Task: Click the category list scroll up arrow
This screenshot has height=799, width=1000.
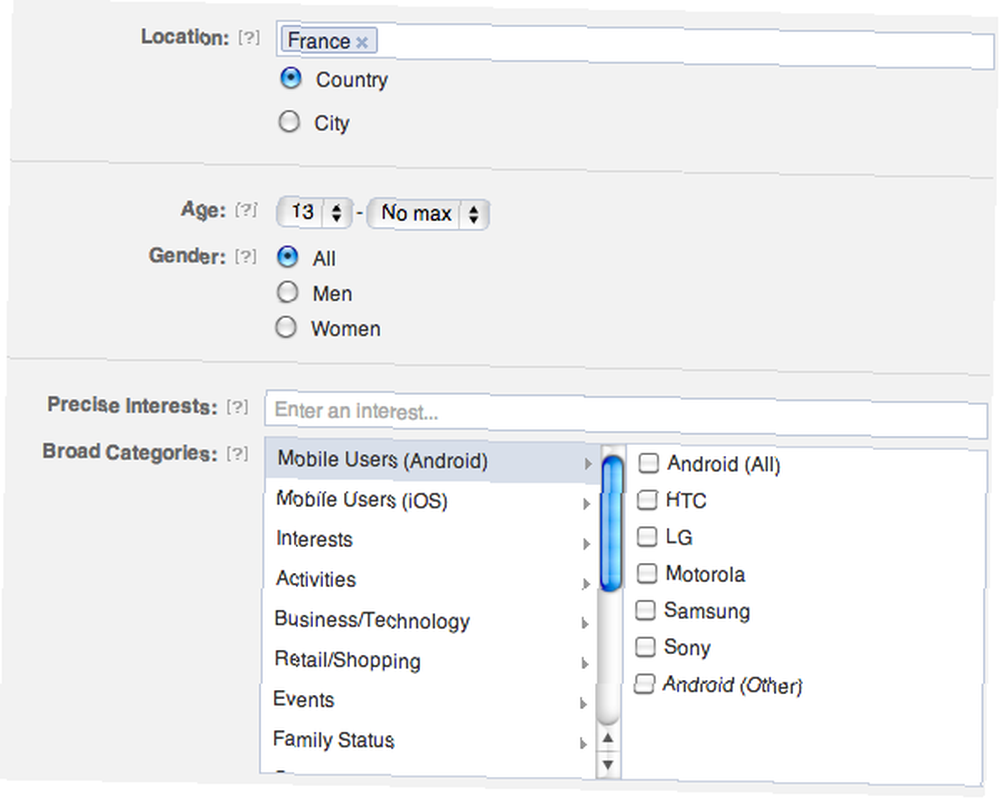Action: (608, 738)
